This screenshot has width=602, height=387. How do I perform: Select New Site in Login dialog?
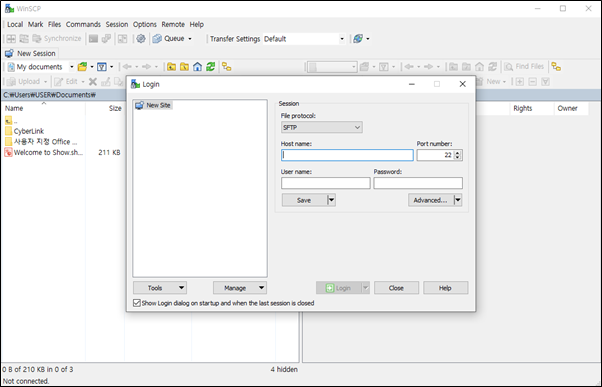point(154,105)
